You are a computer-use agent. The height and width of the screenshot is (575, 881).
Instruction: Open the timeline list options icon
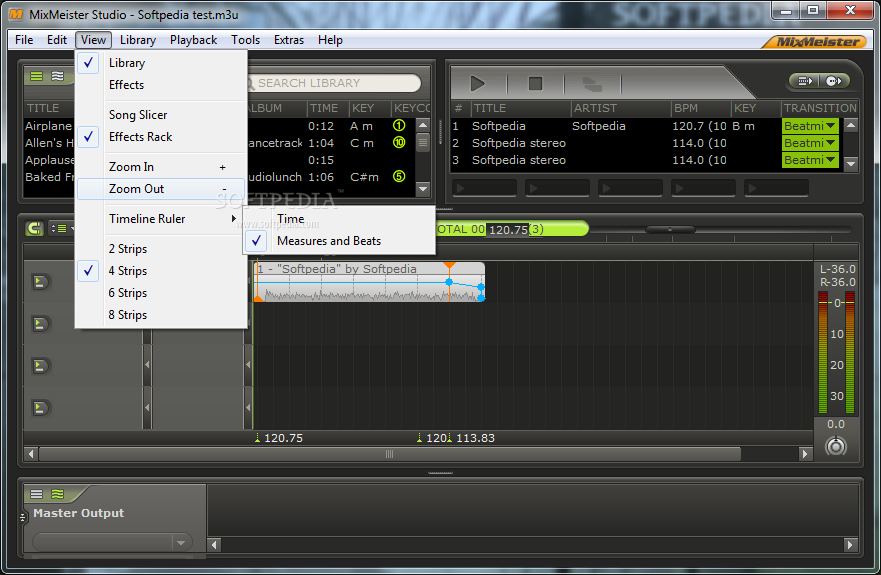pos(60,228)
